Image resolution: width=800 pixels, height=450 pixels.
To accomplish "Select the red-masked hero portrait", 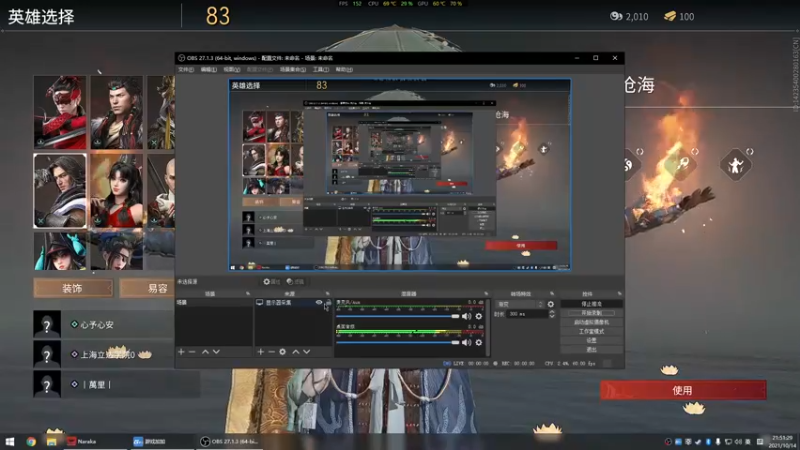I will [60, 112].
